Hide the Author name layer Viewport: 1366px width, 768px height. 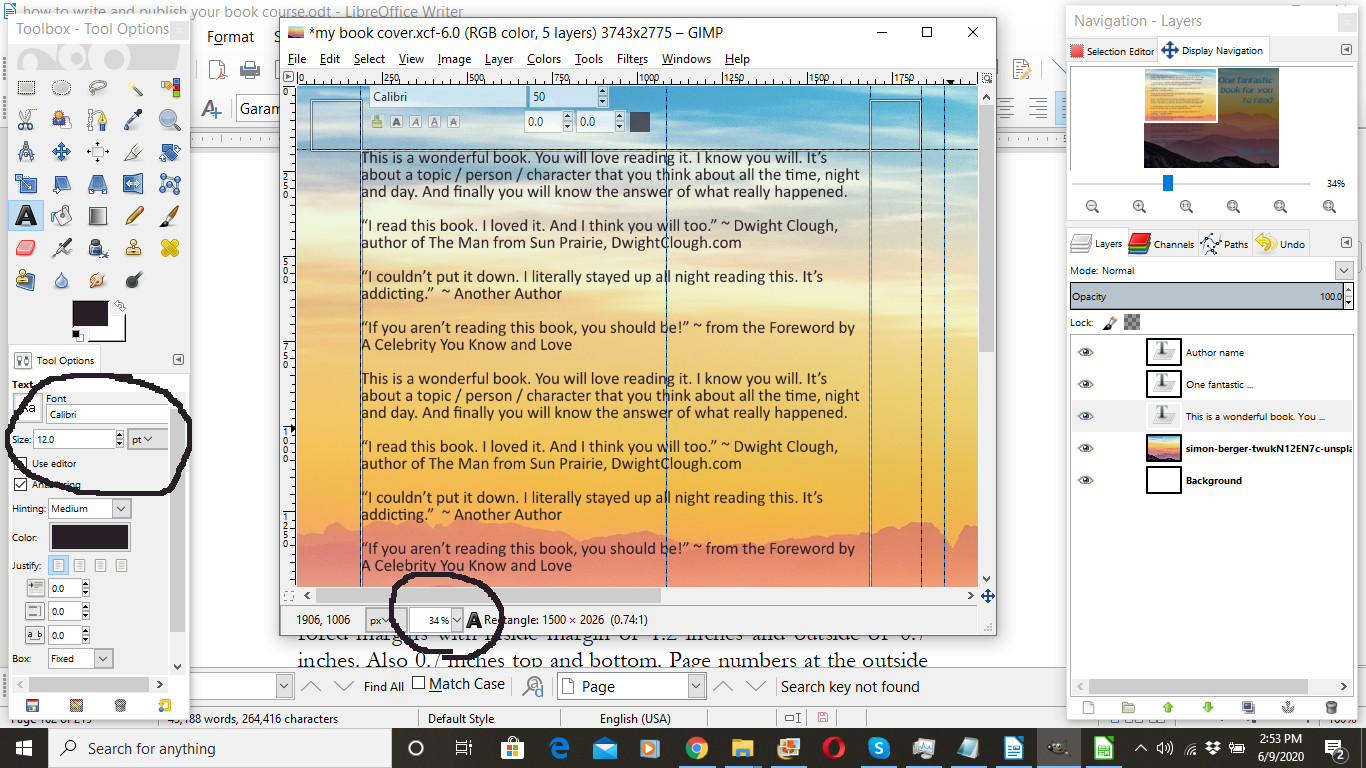click(1086, 352)
